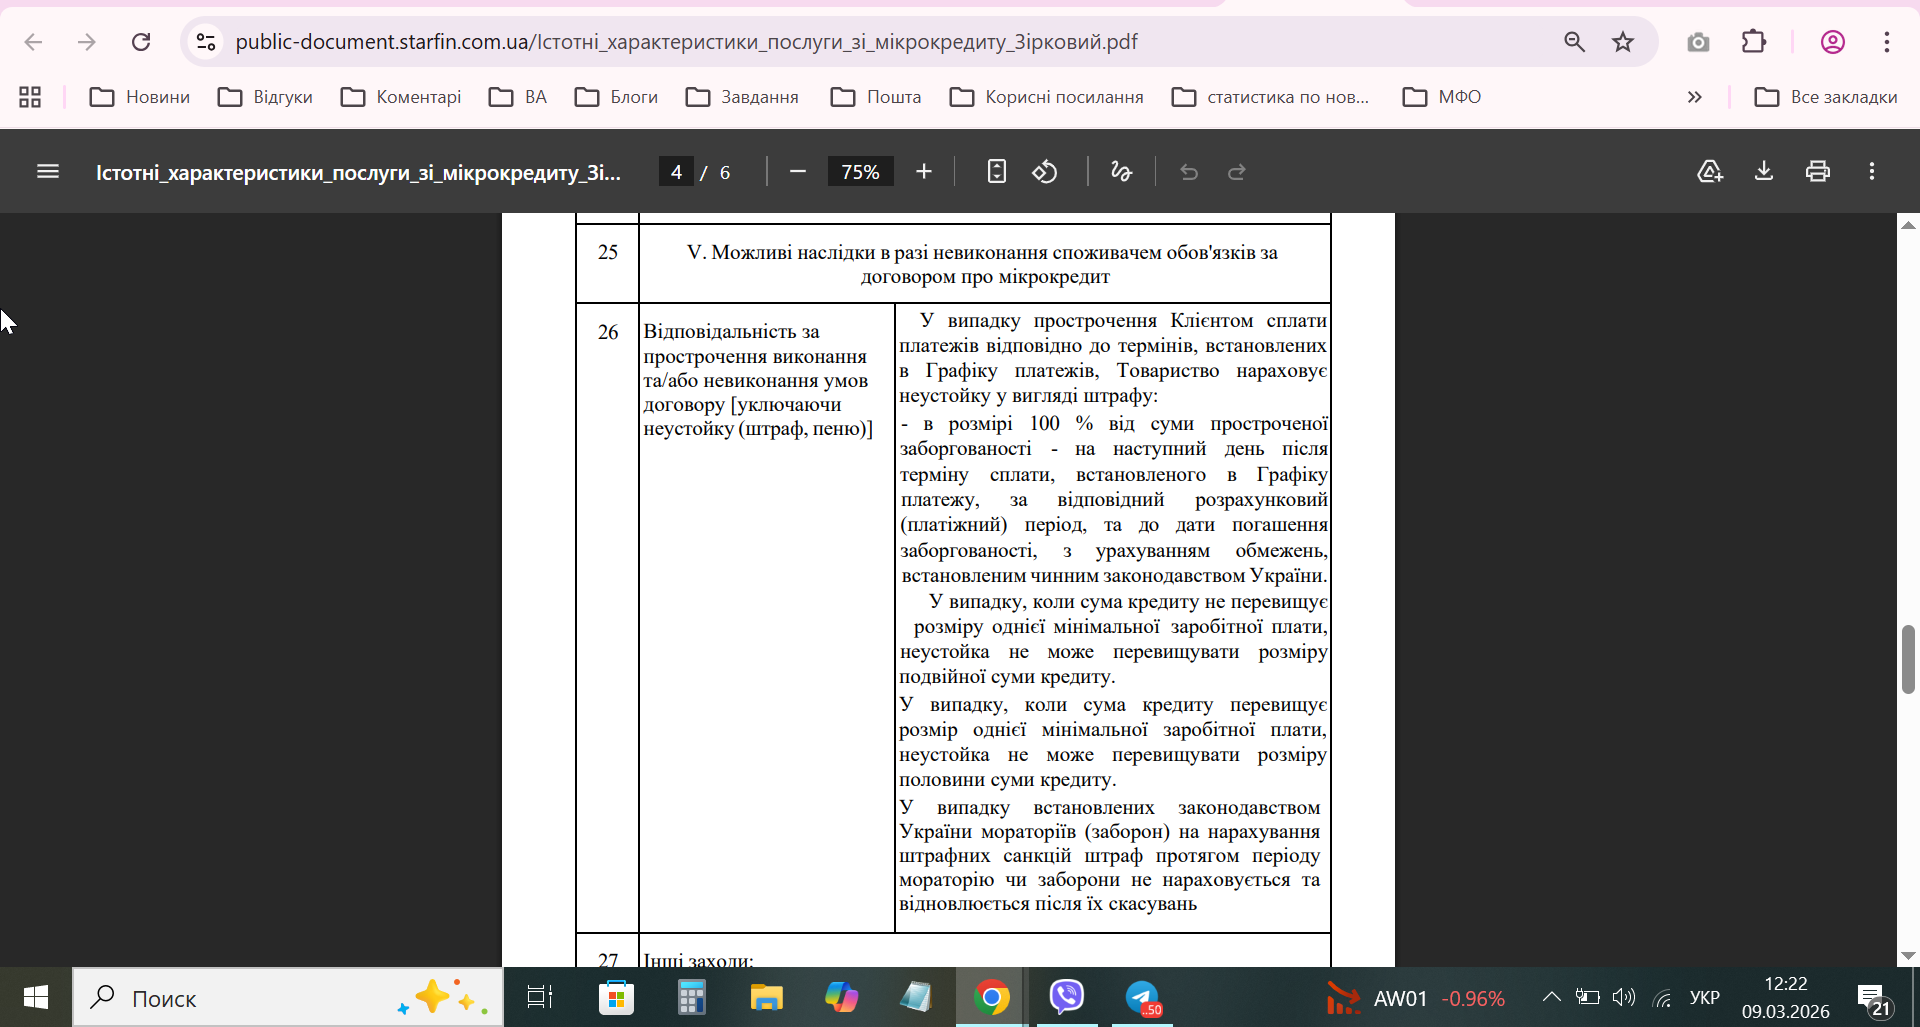Open the Новини bookmarks folder
Viewport: 1920px width, 1027px height.
point(140,97)
